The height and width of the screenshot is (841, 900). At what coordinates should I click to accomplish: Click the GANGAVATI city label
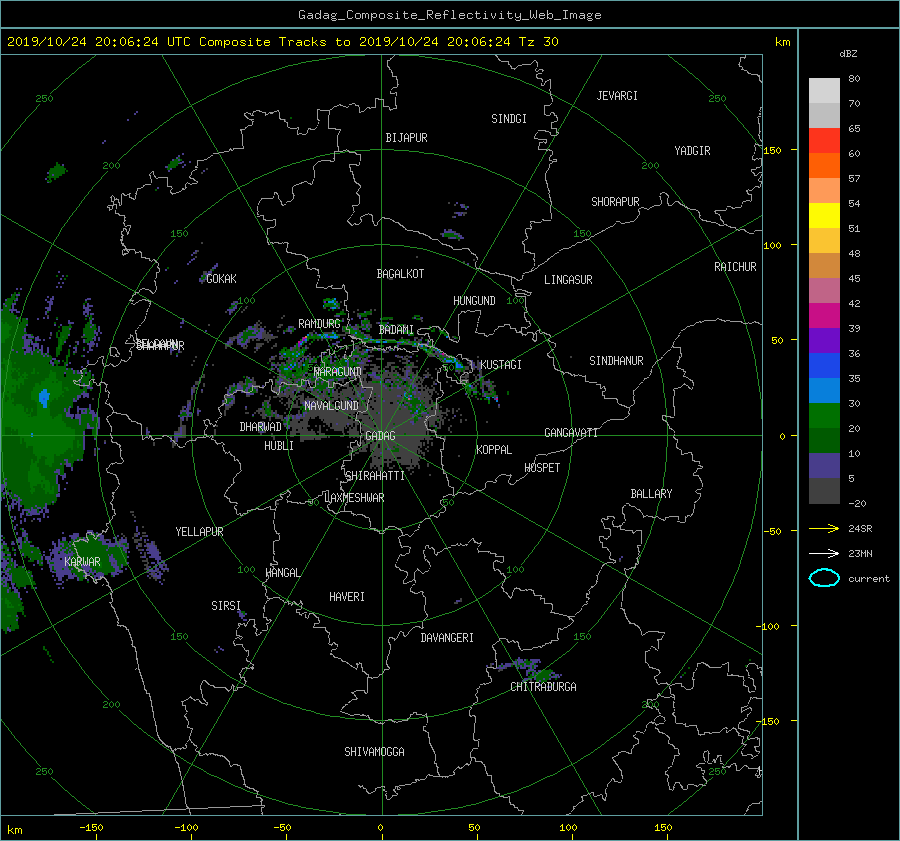pyautogui.click(x=571, y=433)
